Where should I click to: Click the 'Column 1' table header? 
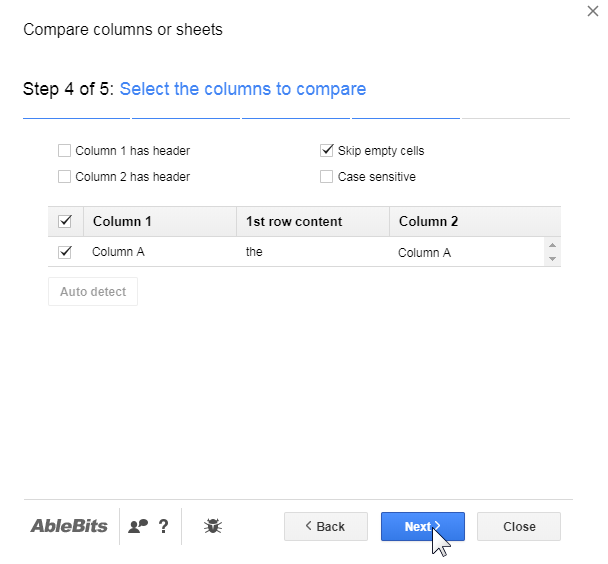[x=122, y=221]
